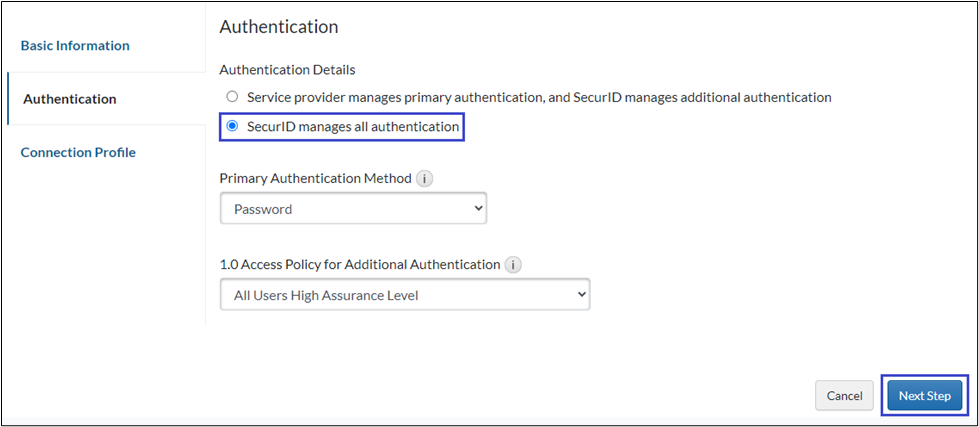Select the 'Service provider manages primary authentication' radio button
Screen dimensions: 979x427
232,97
